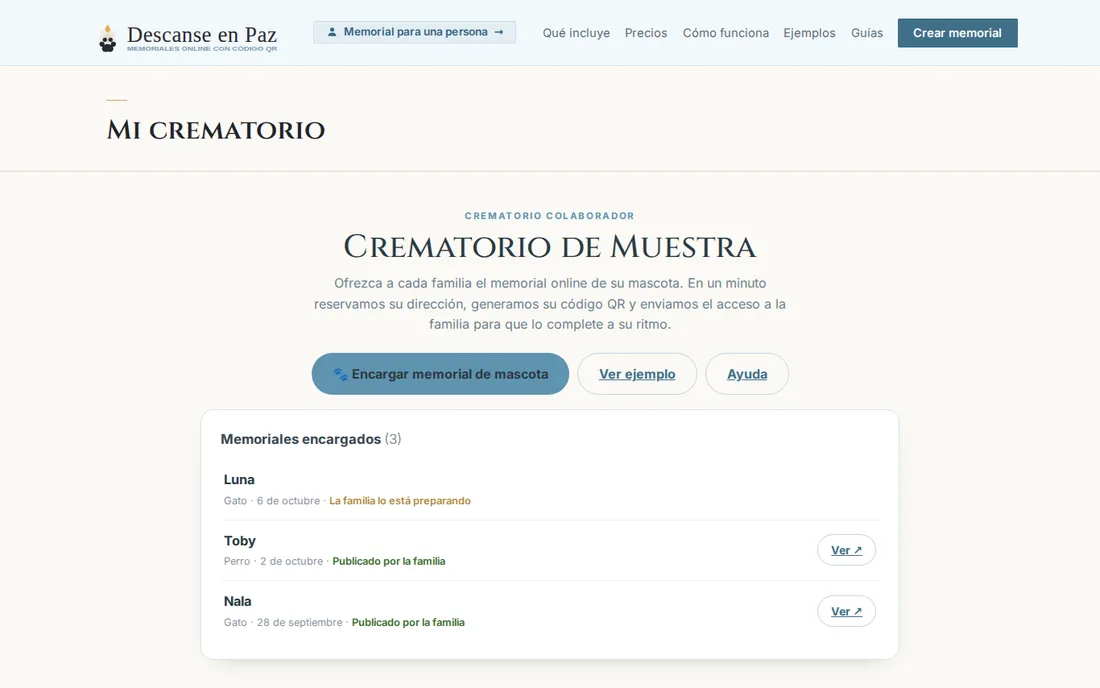Select the Nala memorial name

[238, 601]
